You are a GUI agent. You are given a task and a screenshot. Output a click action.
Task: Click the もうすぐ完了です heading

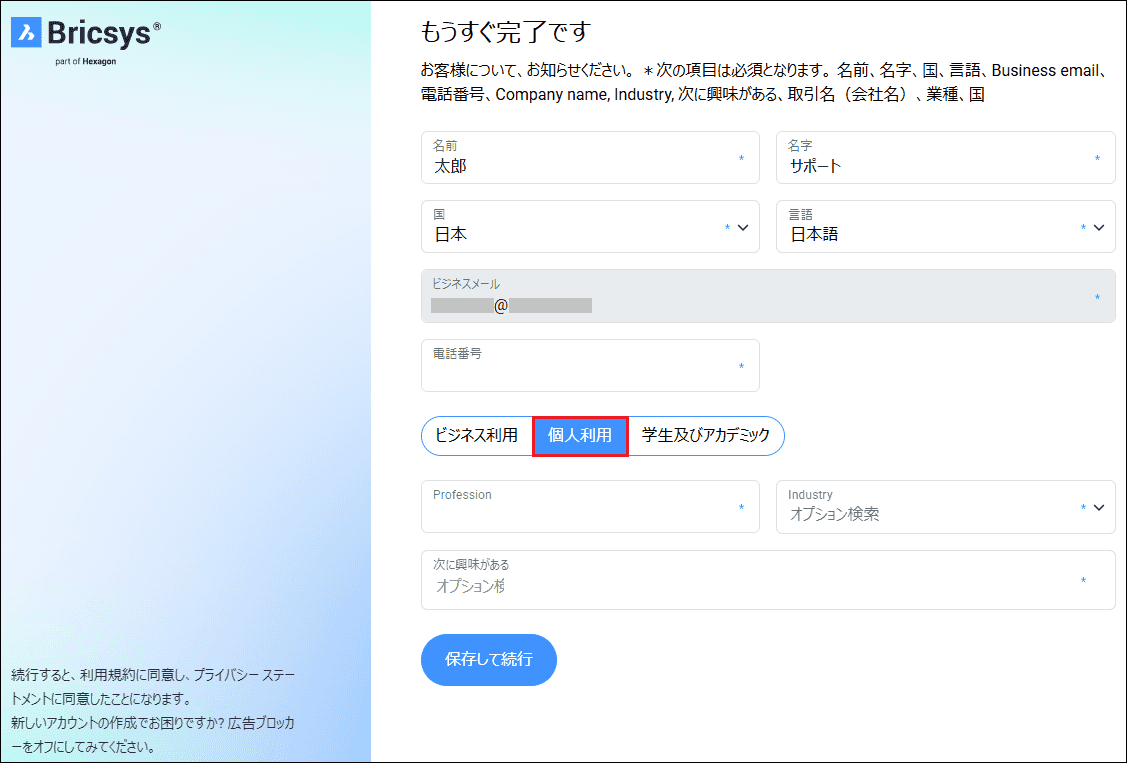507,32
